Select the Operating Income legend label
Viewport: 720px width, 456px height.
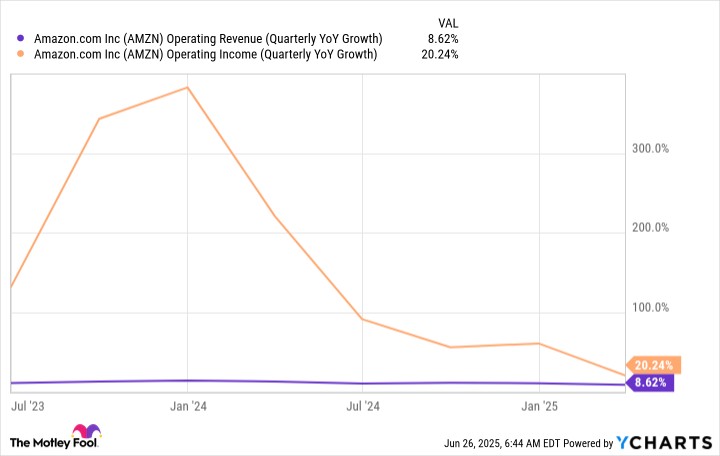coord(206,54)
